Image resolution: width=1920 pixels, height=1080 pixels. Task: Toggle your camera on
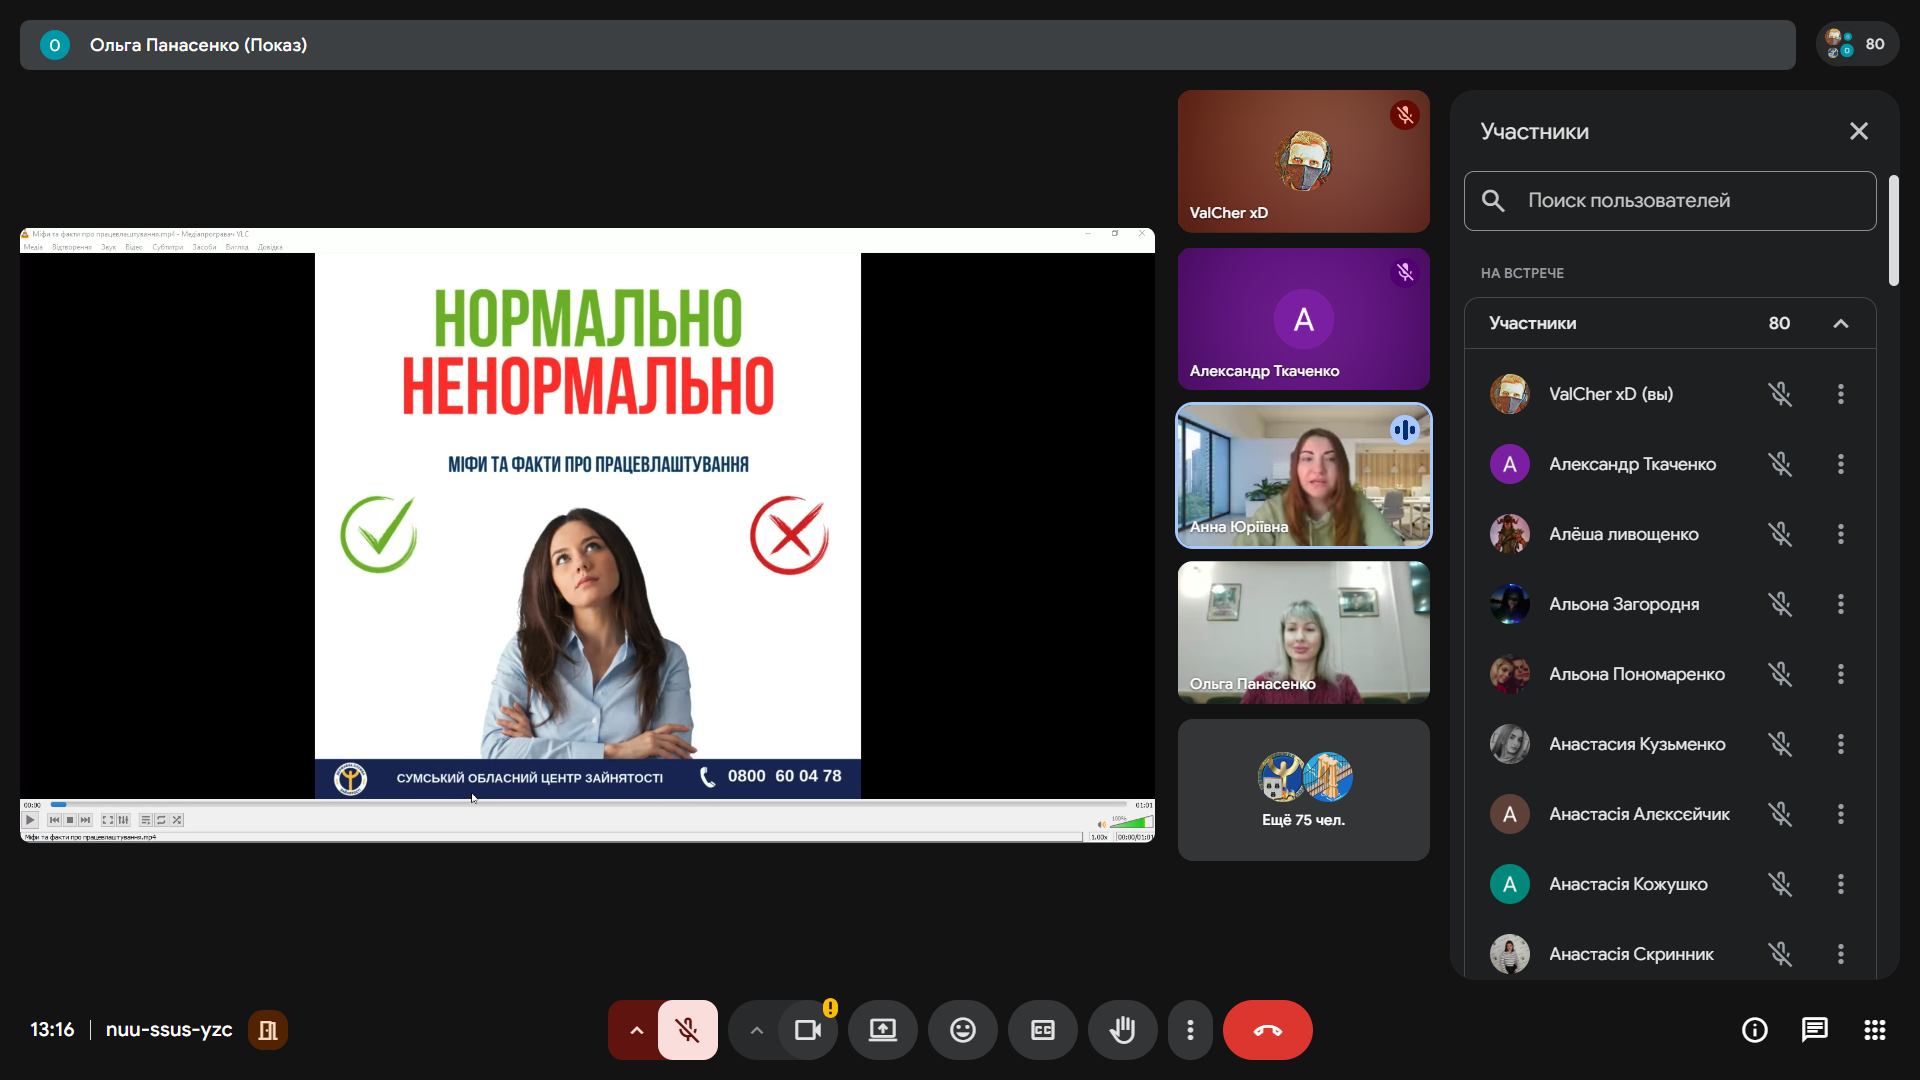[x=807, y=1030]
